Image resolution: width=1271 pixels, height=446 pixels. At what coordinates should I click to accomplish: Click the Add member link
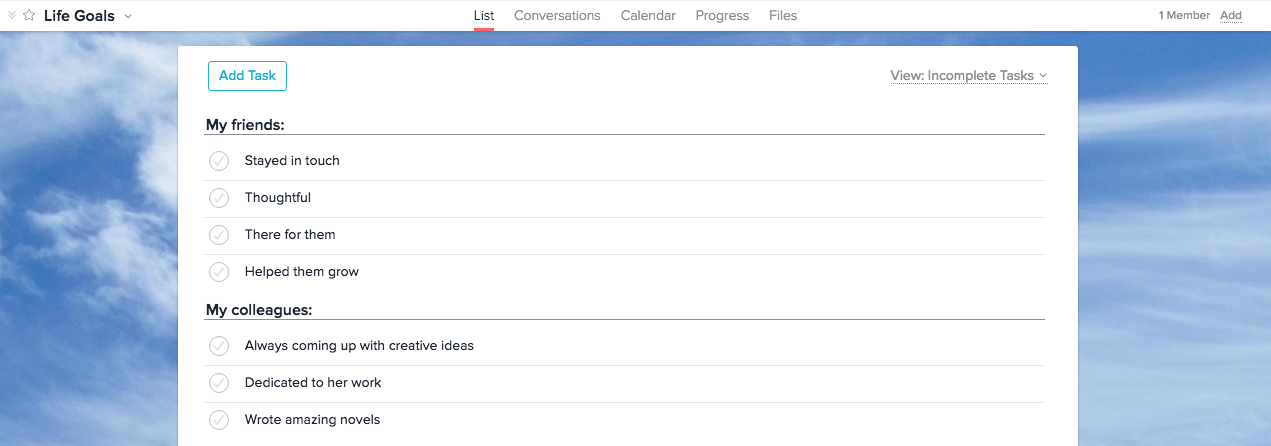[x=1231, y=16]
